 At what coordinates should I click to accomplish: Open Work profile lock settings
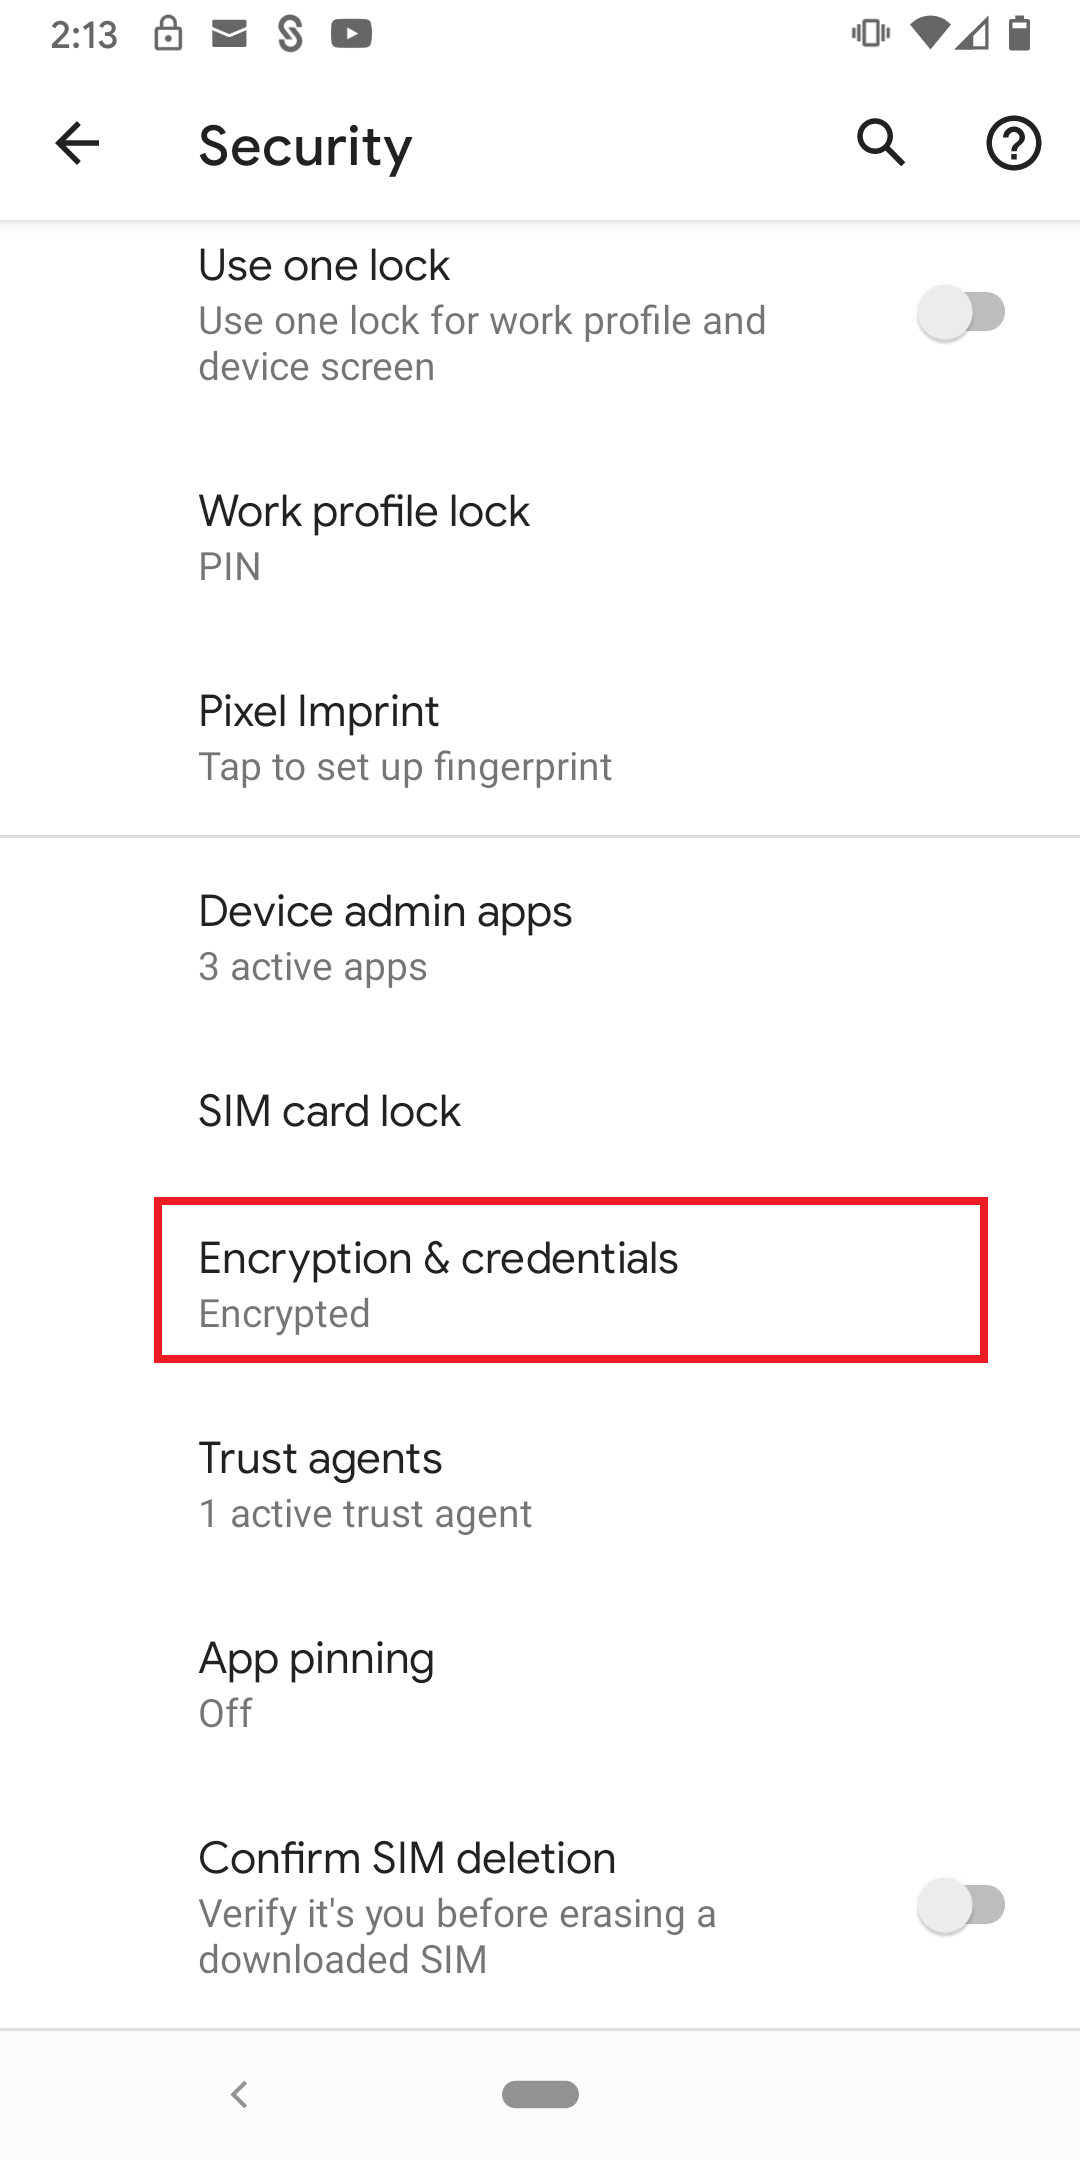540,538
